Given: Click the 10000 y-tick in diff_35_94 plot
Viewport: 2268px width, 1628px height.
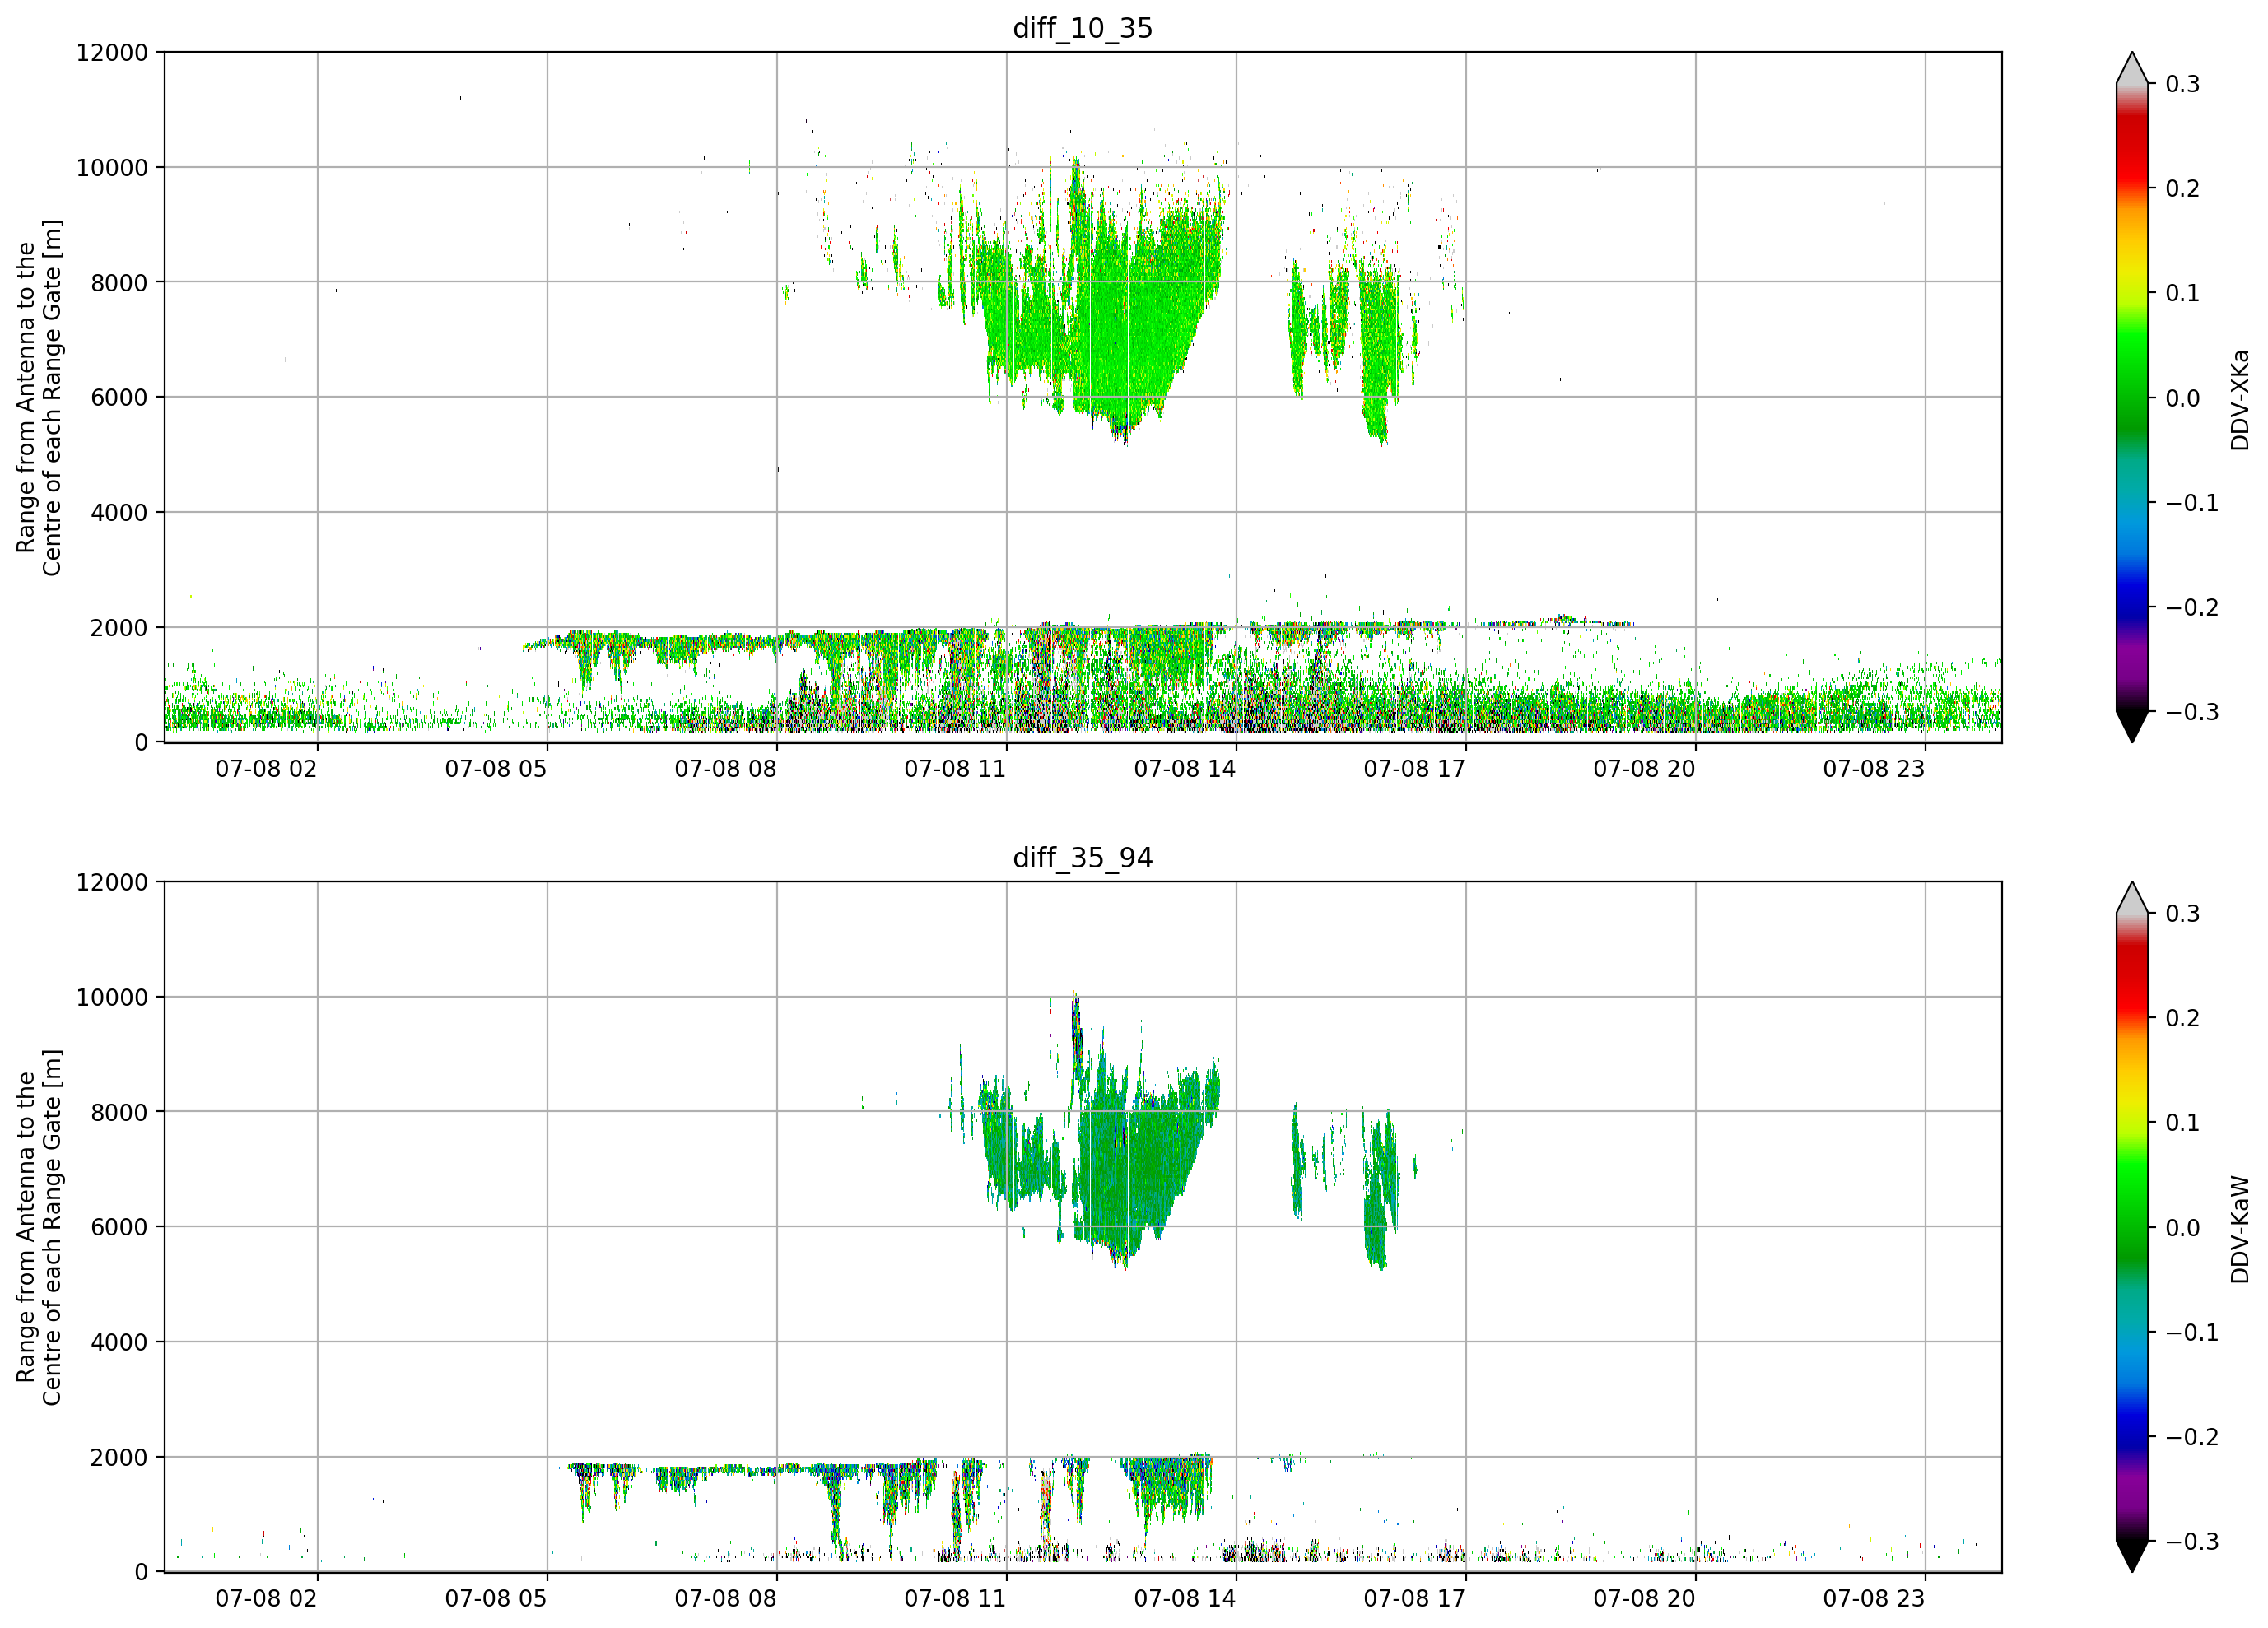Looking at the screenshot, I should click(x=112, y=997).
